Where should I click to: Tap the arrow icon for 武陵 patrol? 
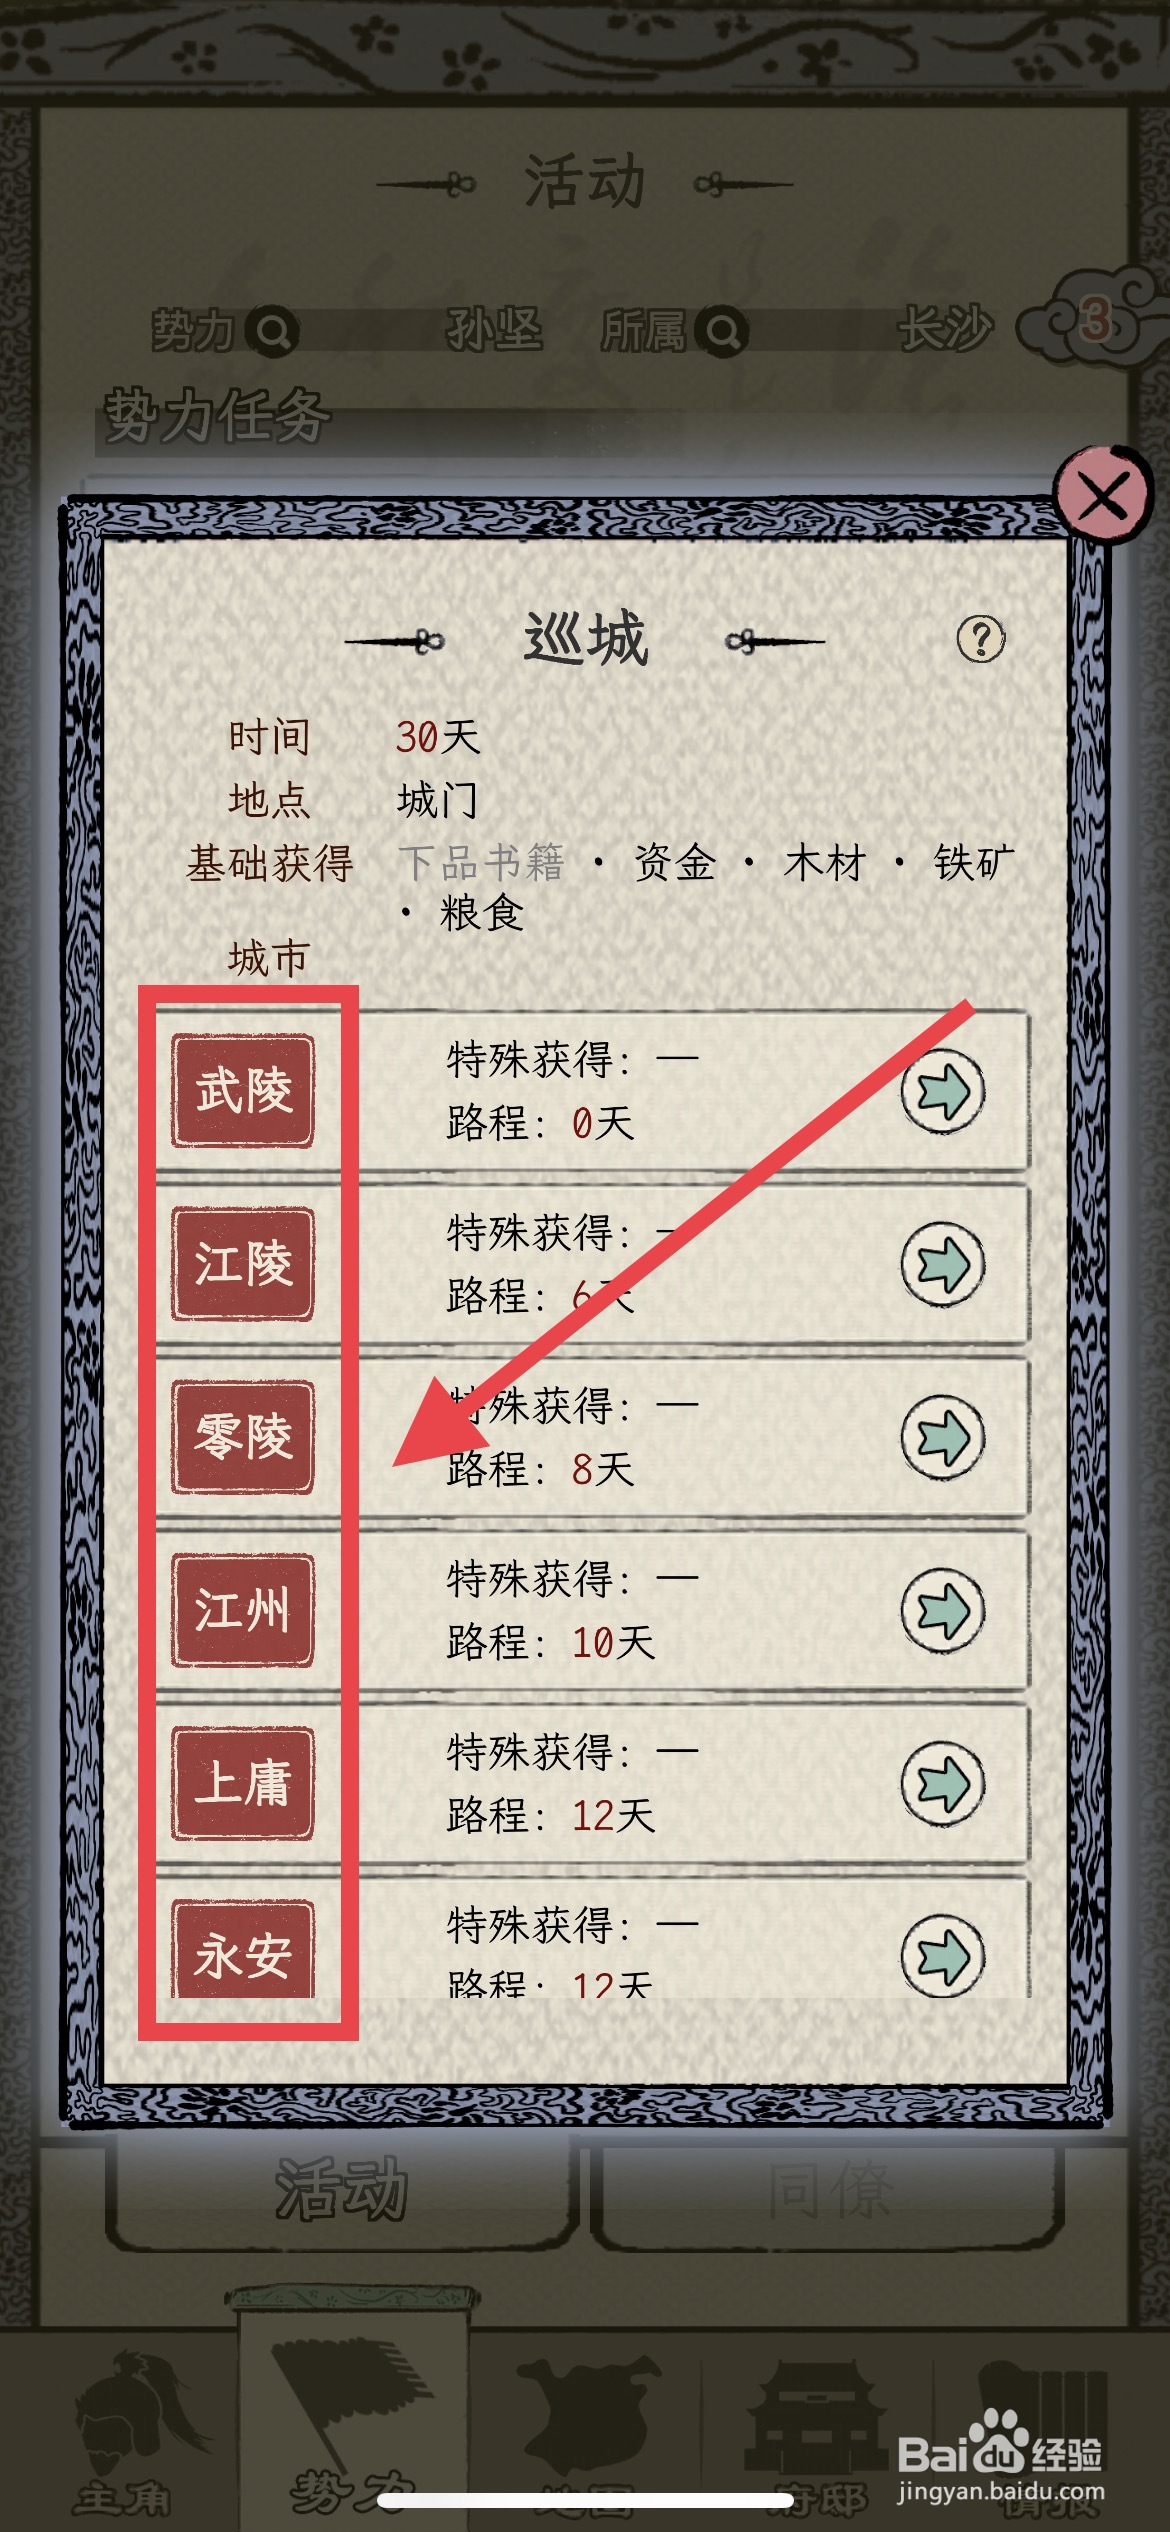(943, 1090)
